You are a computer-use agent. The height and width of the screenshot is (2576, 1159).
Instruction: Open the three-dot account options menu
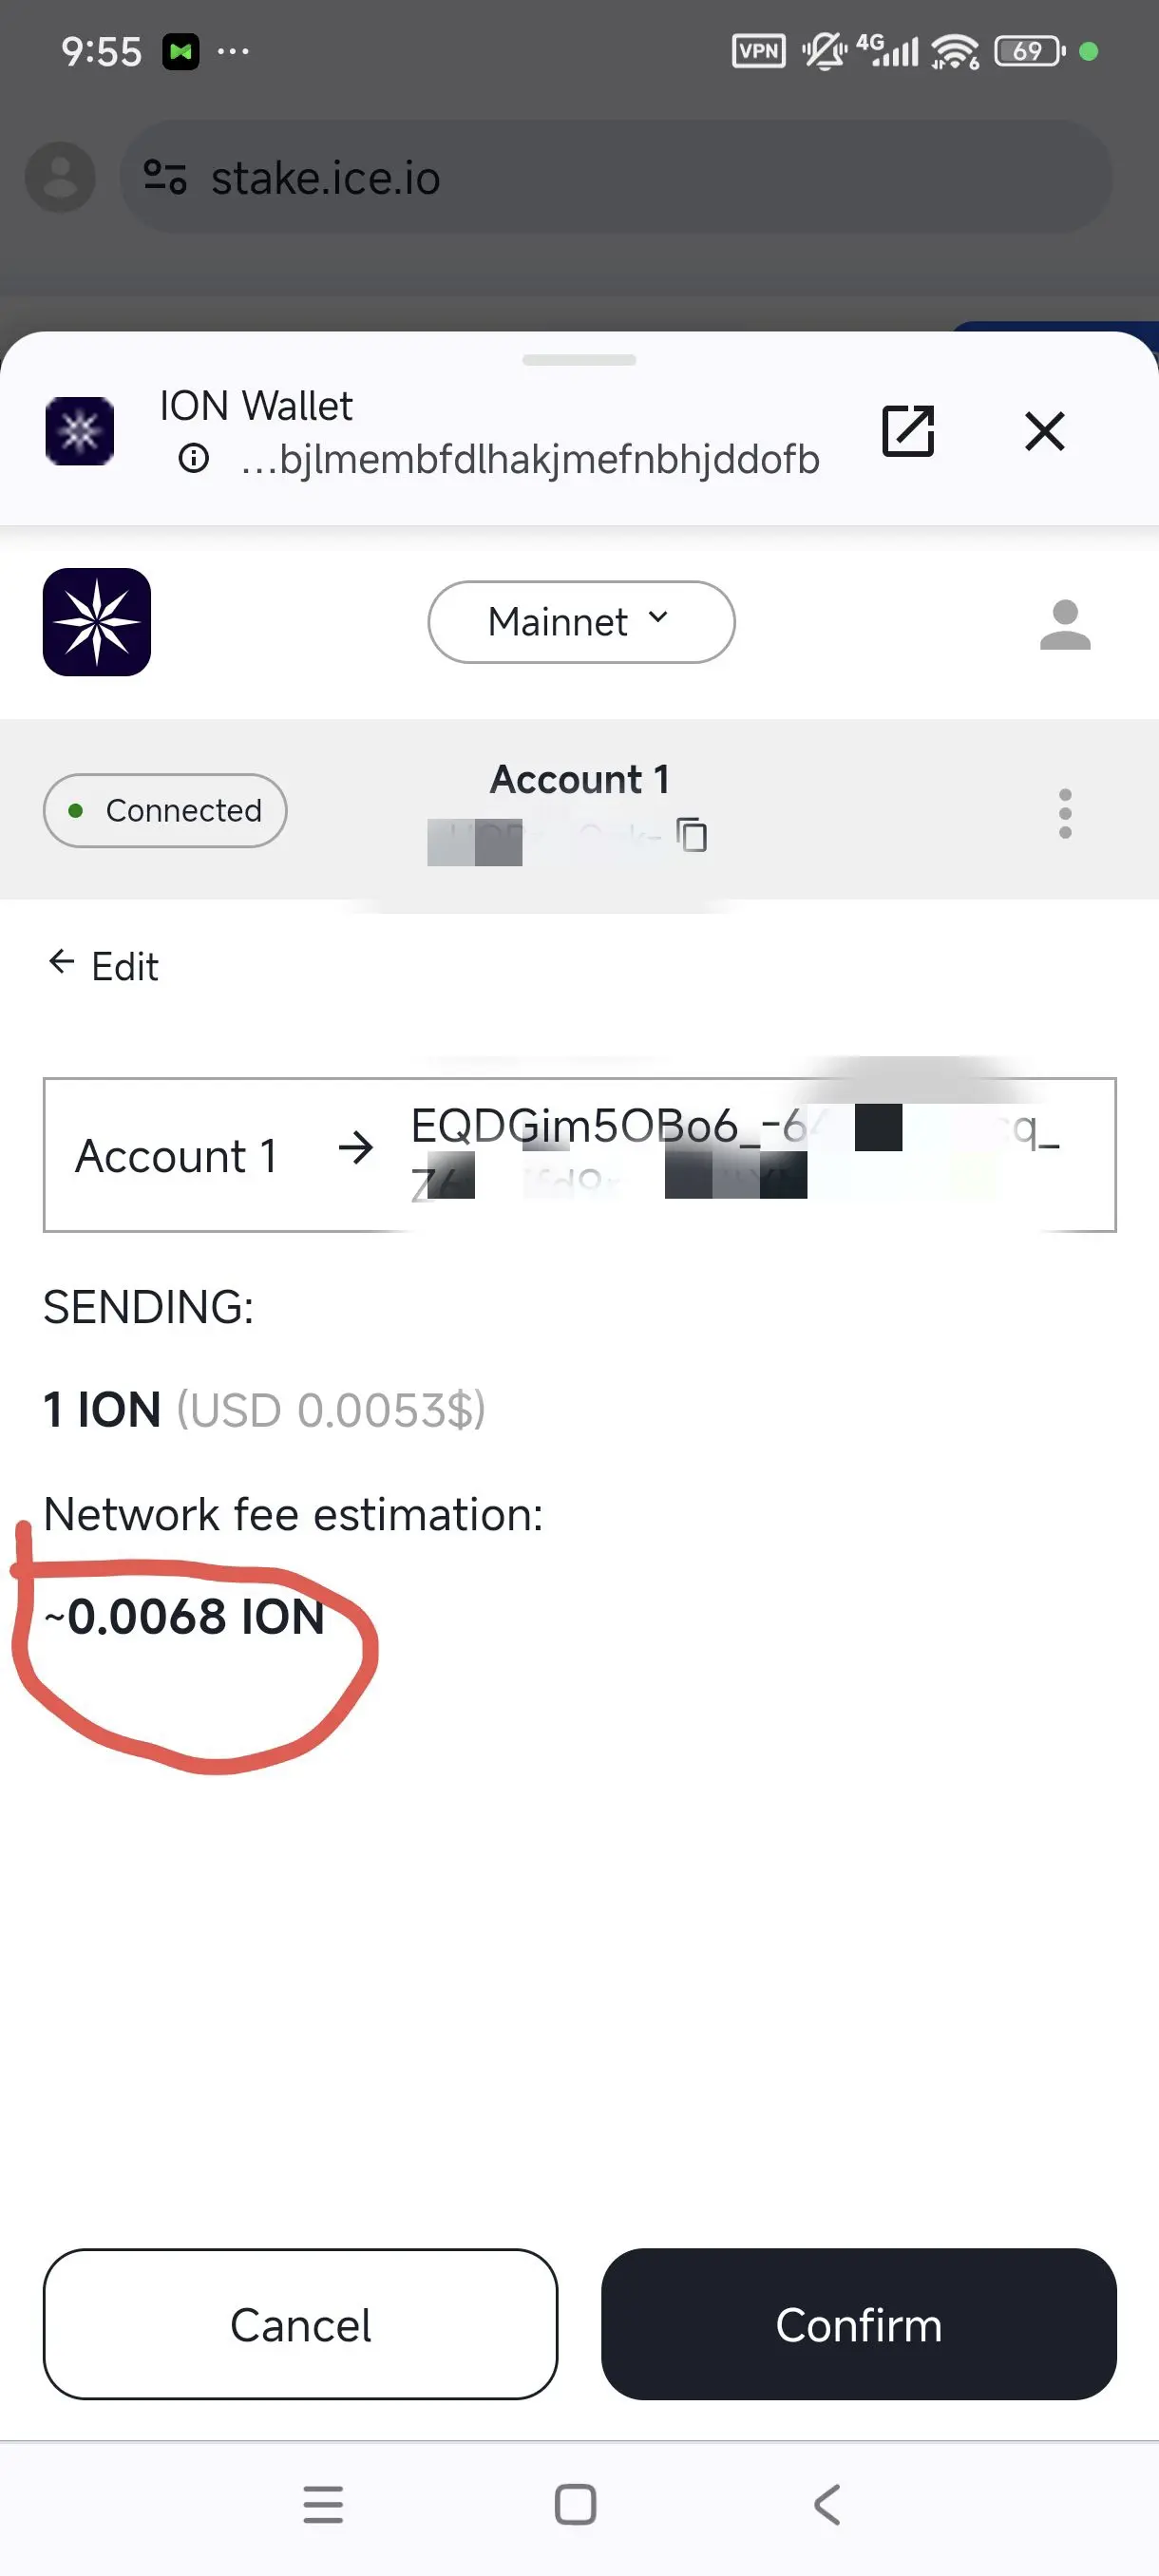pyautogui.click(x=1065, y=813)
